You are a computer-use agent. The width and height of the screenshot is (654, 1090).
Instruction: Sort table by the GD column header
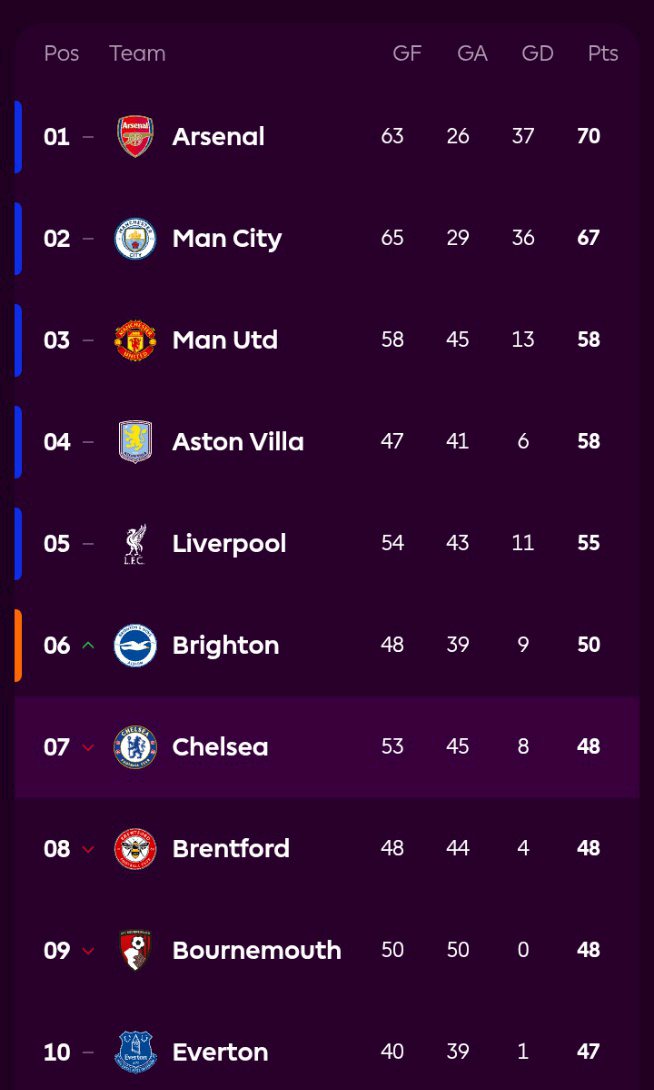[537, 54]
